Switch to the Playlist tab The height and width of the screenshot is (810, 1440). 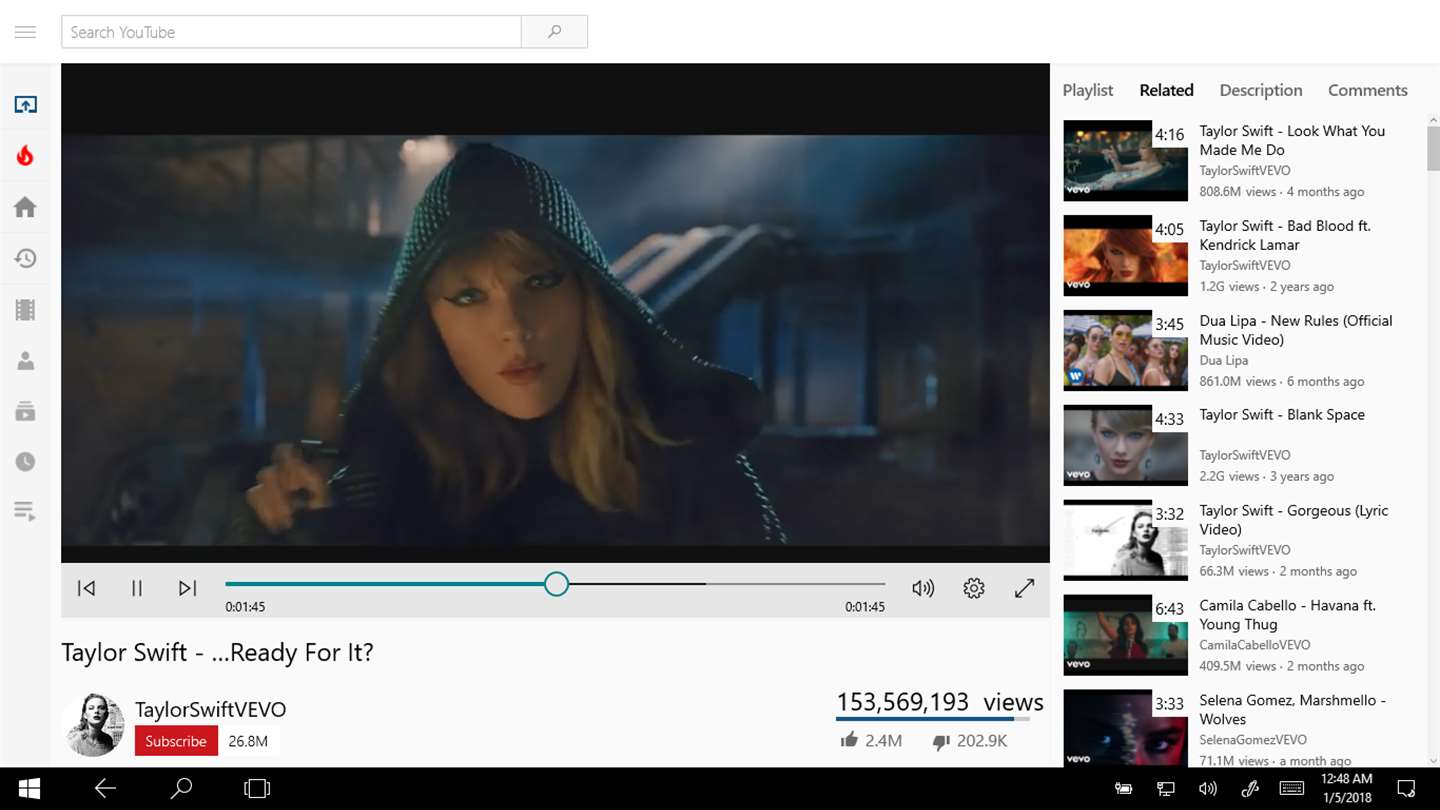pos(1087,90)
